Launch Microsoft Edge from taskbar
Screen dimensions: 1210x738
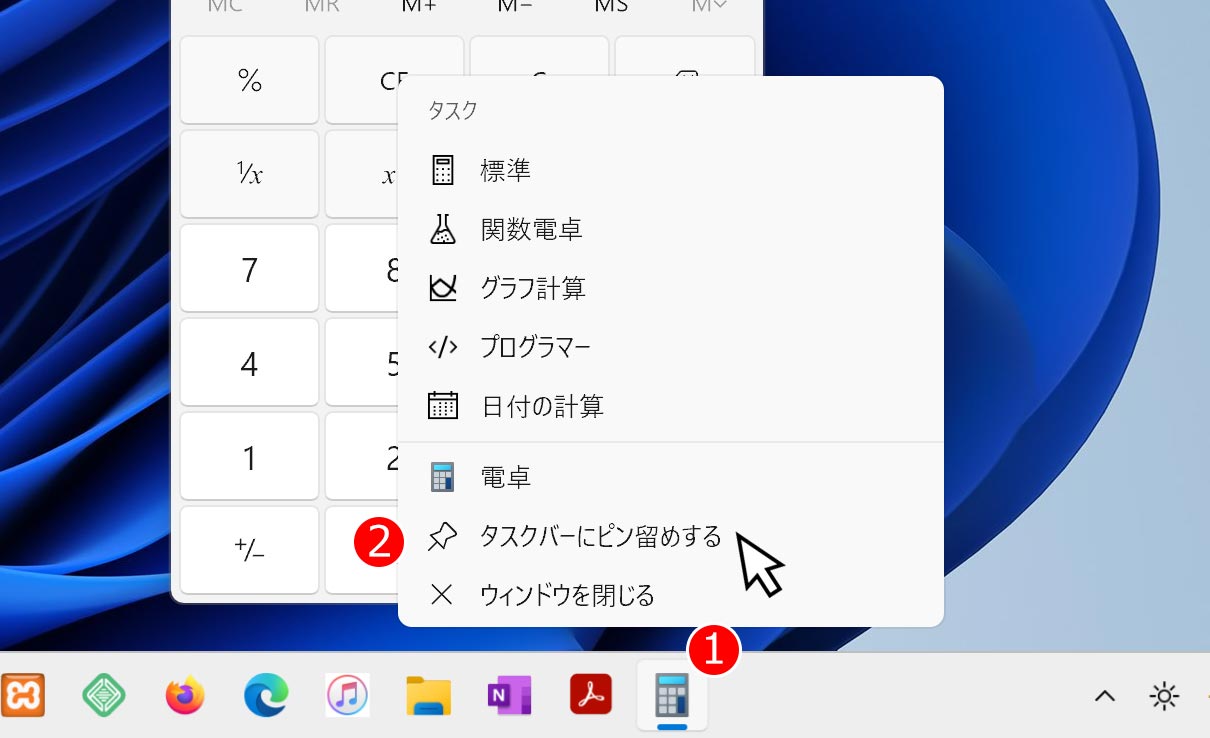(x=266, y=695)
